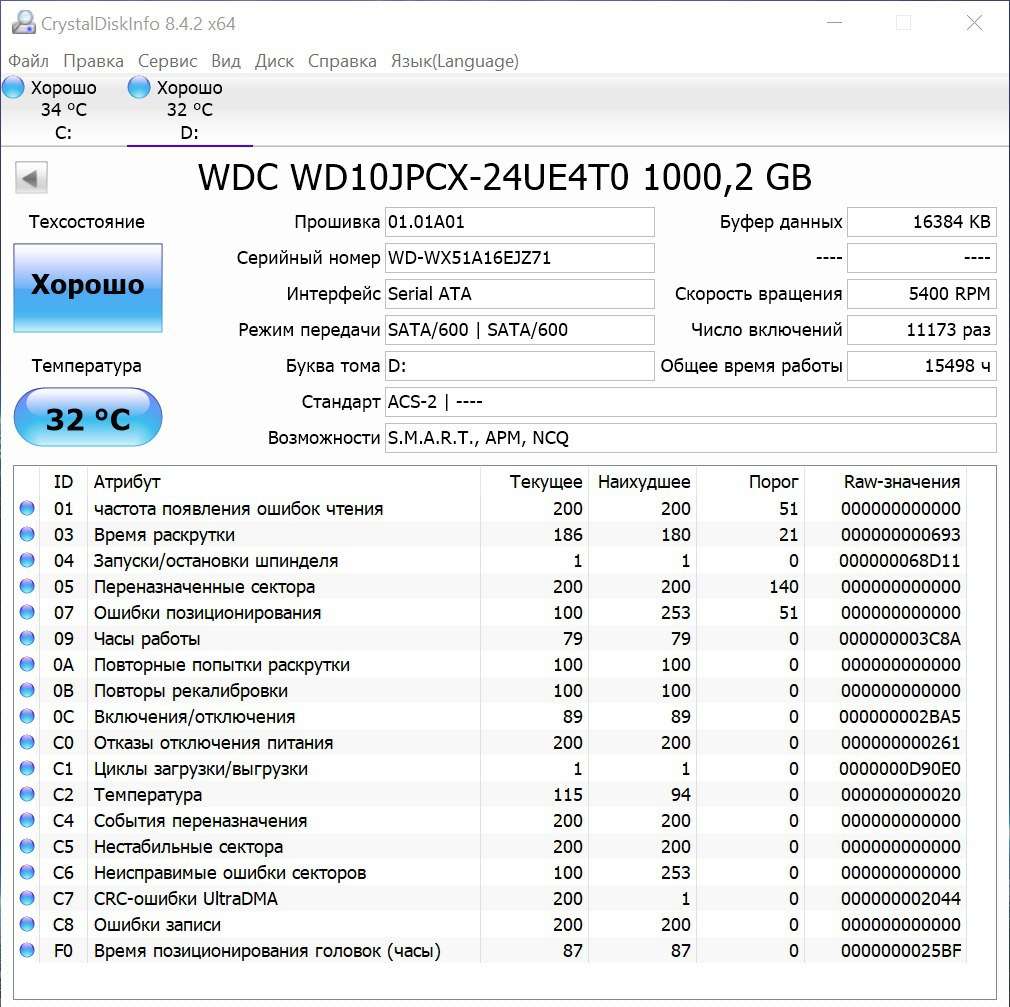This screenshot has height=1007, width=1010.
Task: Click the CrystalDiskInfo app icon in title bar
Action: [23, 23]
